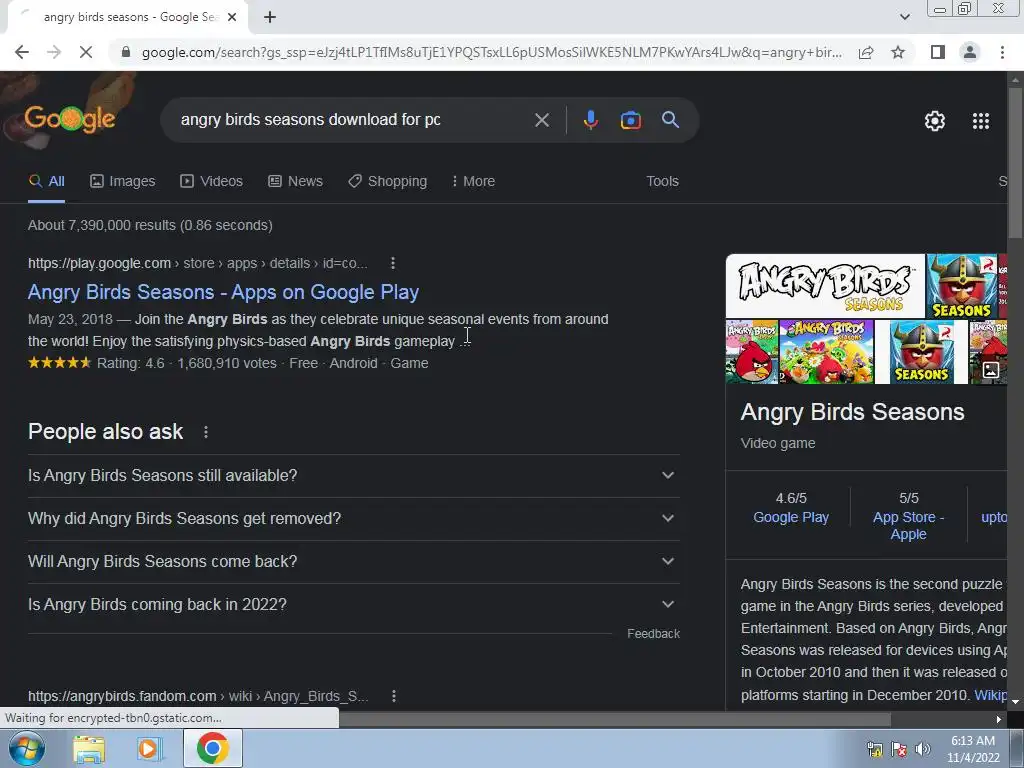
Task: Submit search with magnifier icon
Action: [x=670, y=120]
